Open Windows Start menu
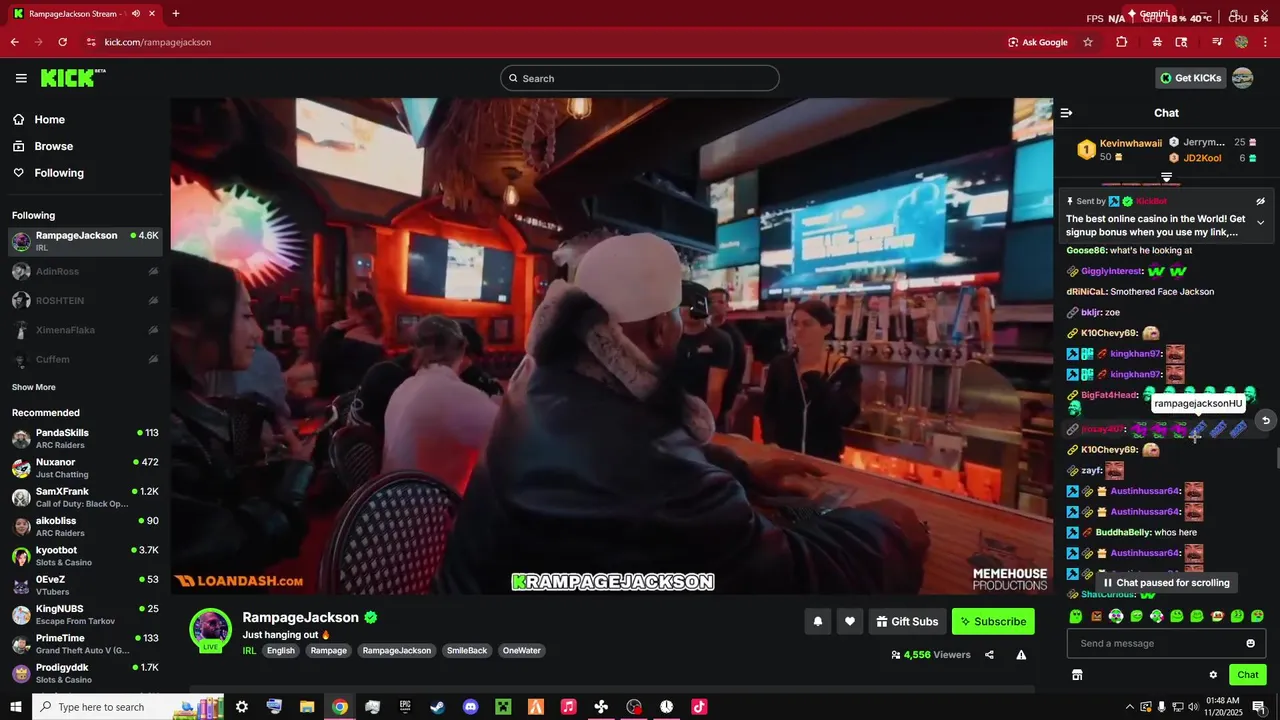The width and height of the screenshot is (1280, 720). pyautogui.click(x=16, y=706)
